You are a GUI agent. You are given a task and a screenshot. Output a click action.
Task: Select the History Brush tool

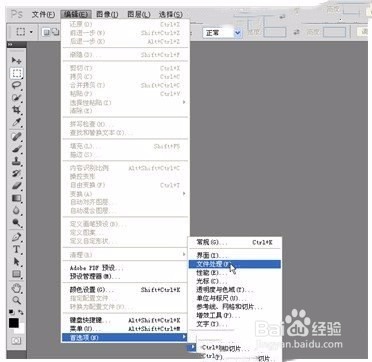point(16,173)
